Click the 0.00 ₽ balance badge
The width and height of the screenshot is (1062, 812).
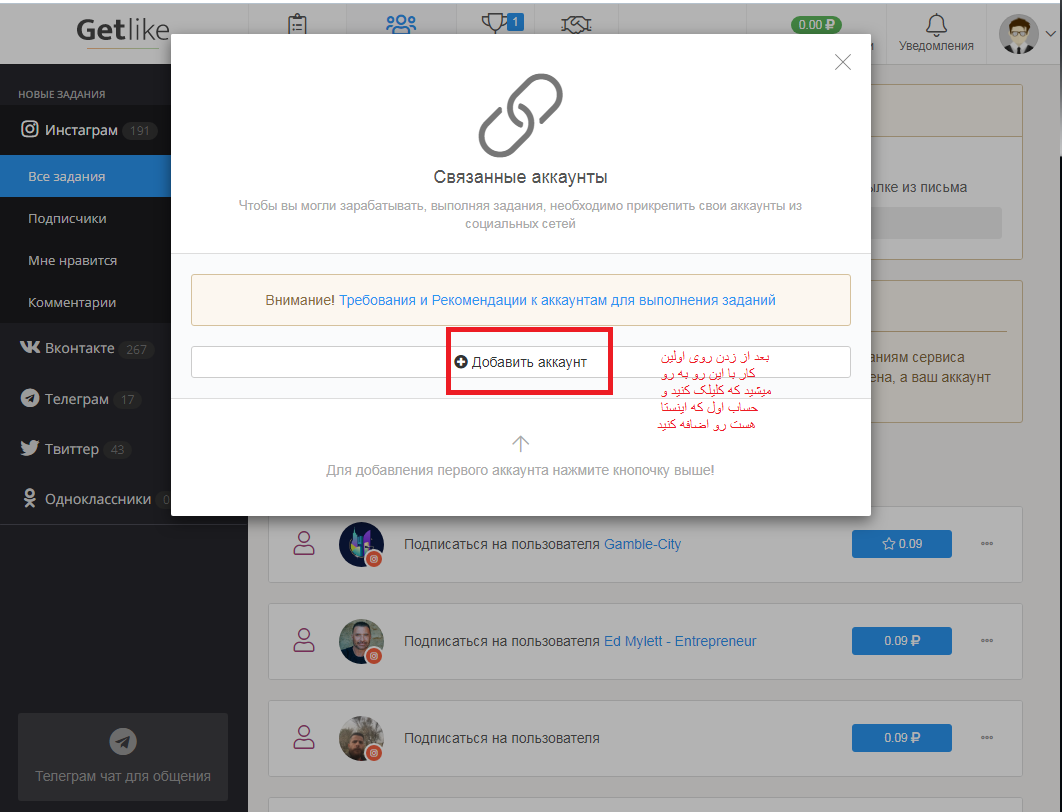pyautogui.click(x=816, y=25)
